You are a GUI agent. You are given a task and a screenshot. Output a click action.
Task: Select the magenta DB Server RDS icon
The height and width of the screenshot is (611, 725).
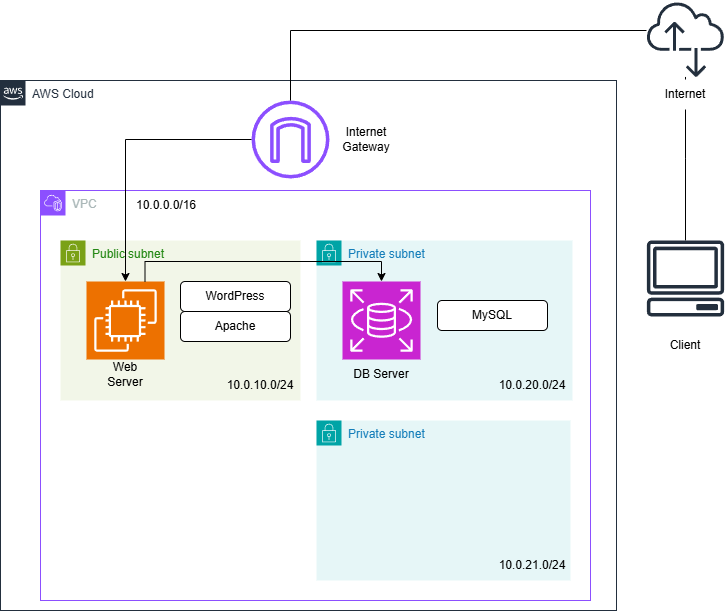point(381,320)
